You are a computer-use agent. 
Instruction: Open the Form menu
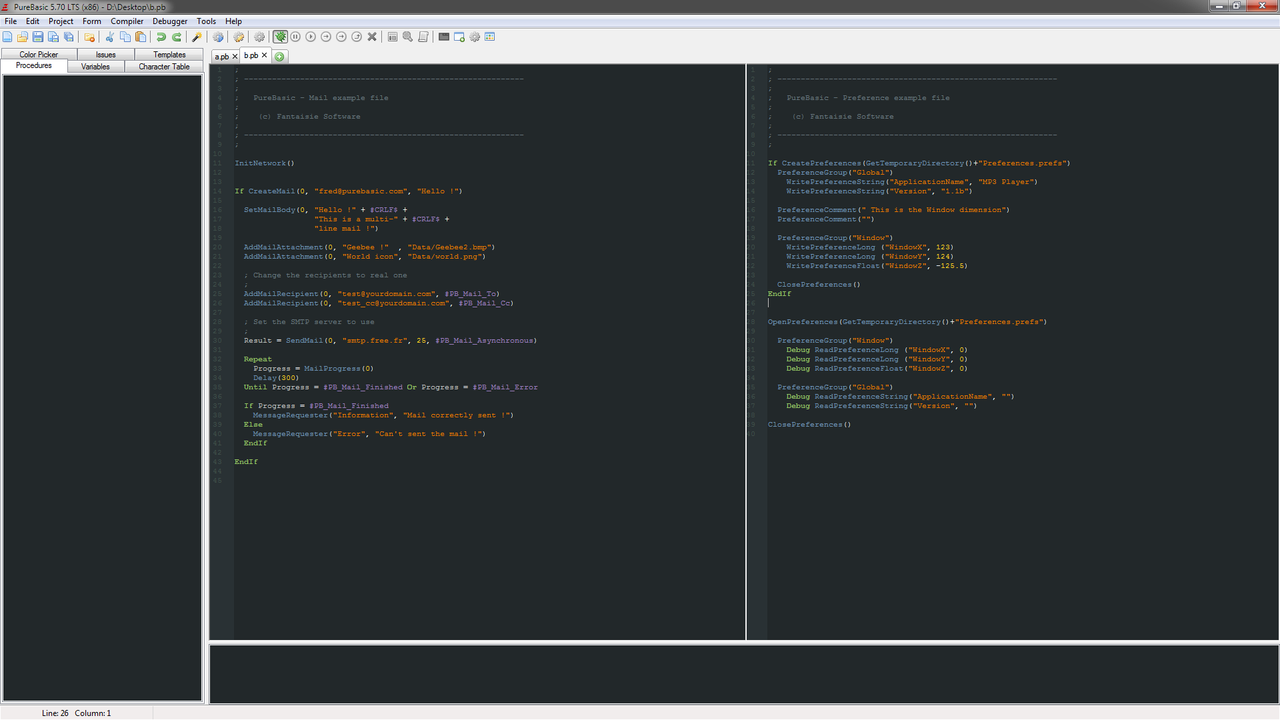tap(92, 21)
